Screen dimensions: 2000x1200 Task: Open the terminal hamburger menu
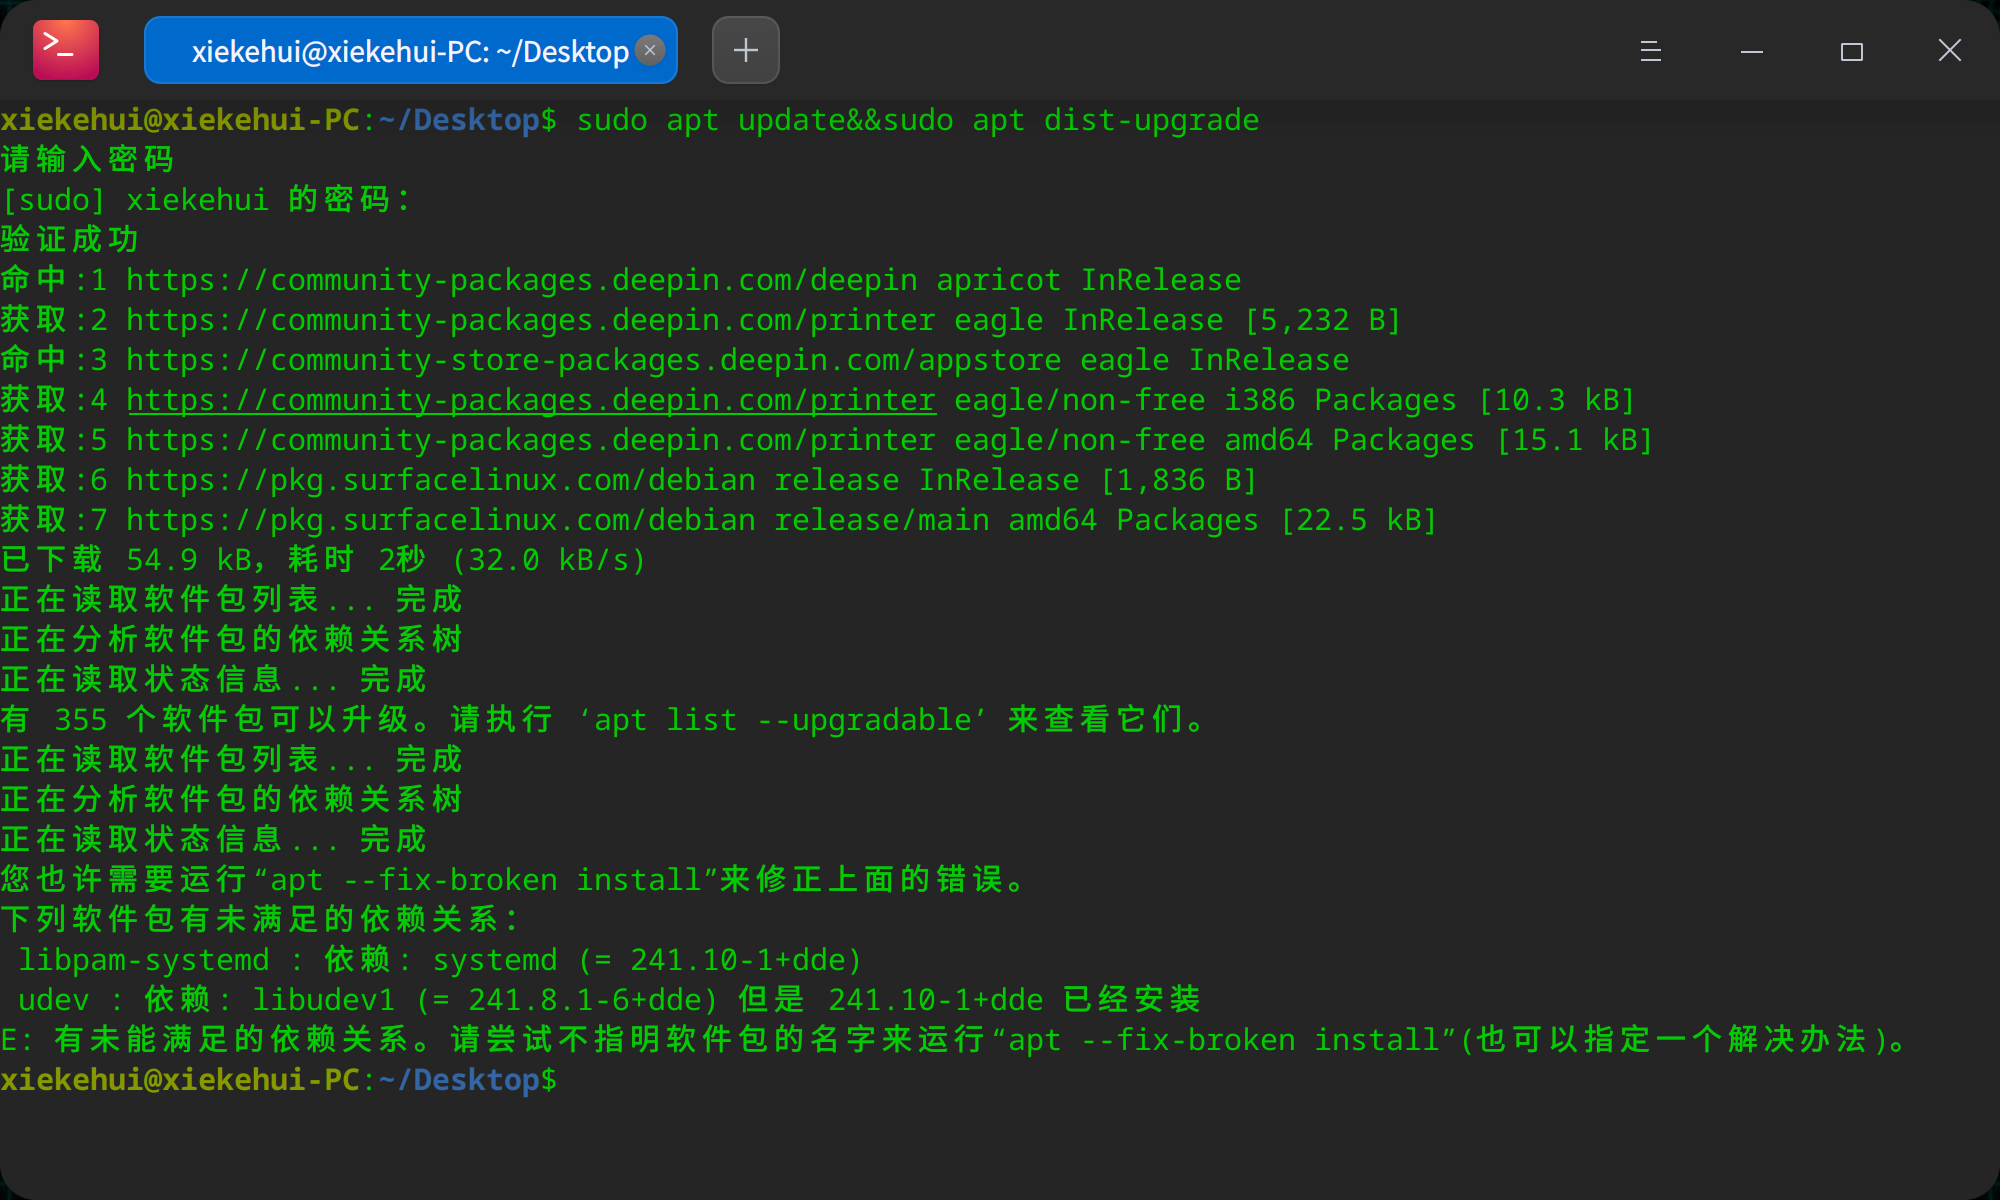(x=1651, y=51)
